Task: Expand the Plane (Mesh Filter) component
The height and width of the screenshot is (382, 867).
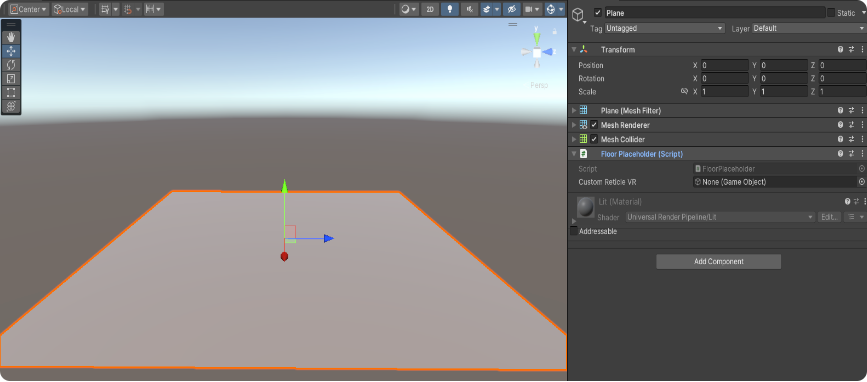Action: click(574, 111)
